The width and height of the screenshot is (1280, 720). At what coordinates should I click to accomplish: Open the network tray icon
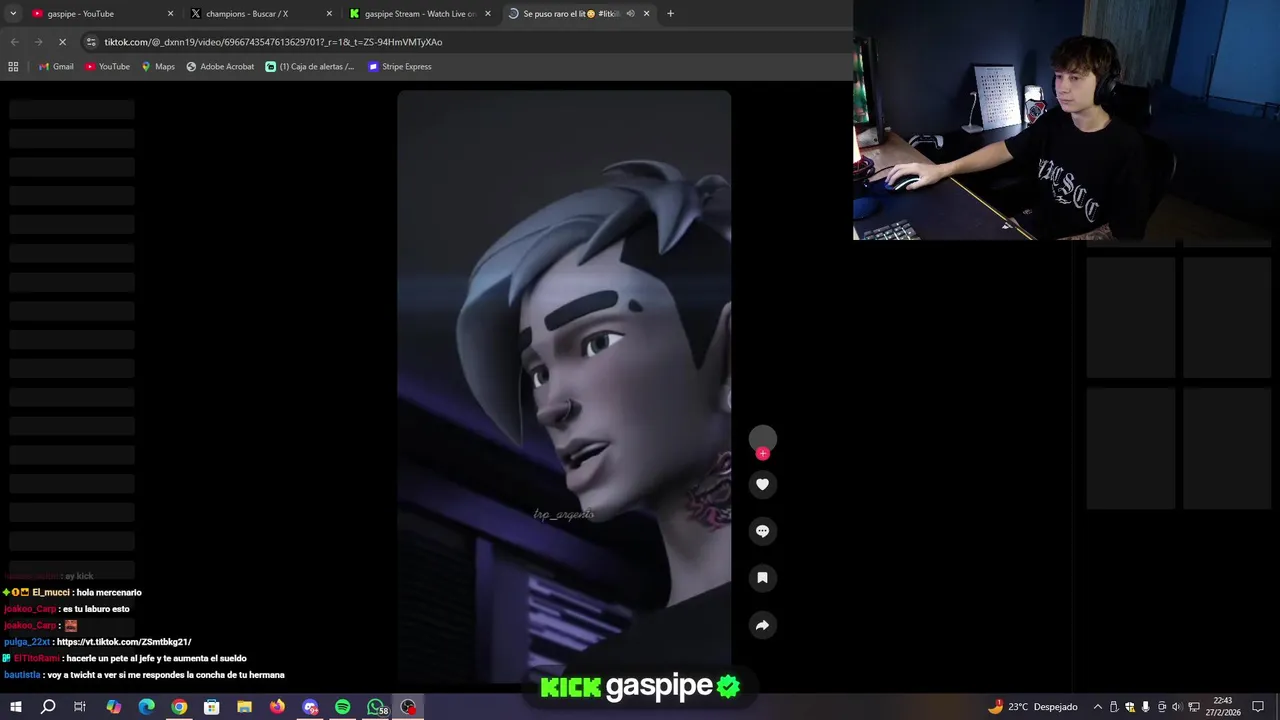tap(1194, 707)
